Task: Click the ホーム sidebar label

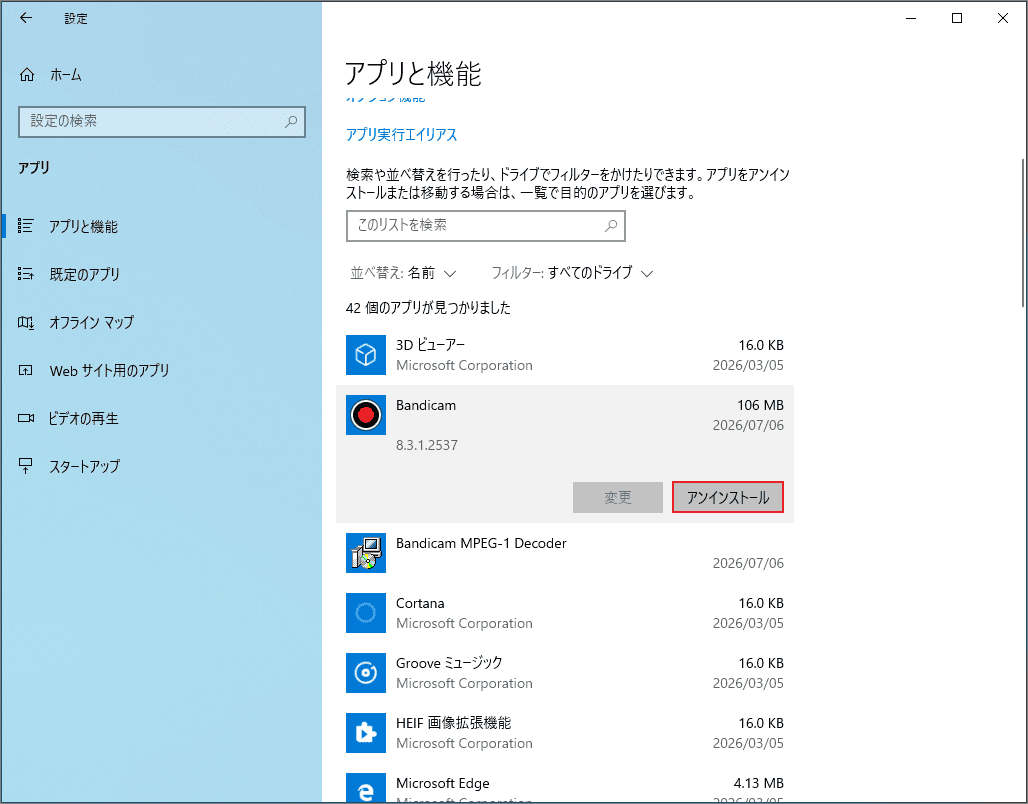Action: coord(66,75)
